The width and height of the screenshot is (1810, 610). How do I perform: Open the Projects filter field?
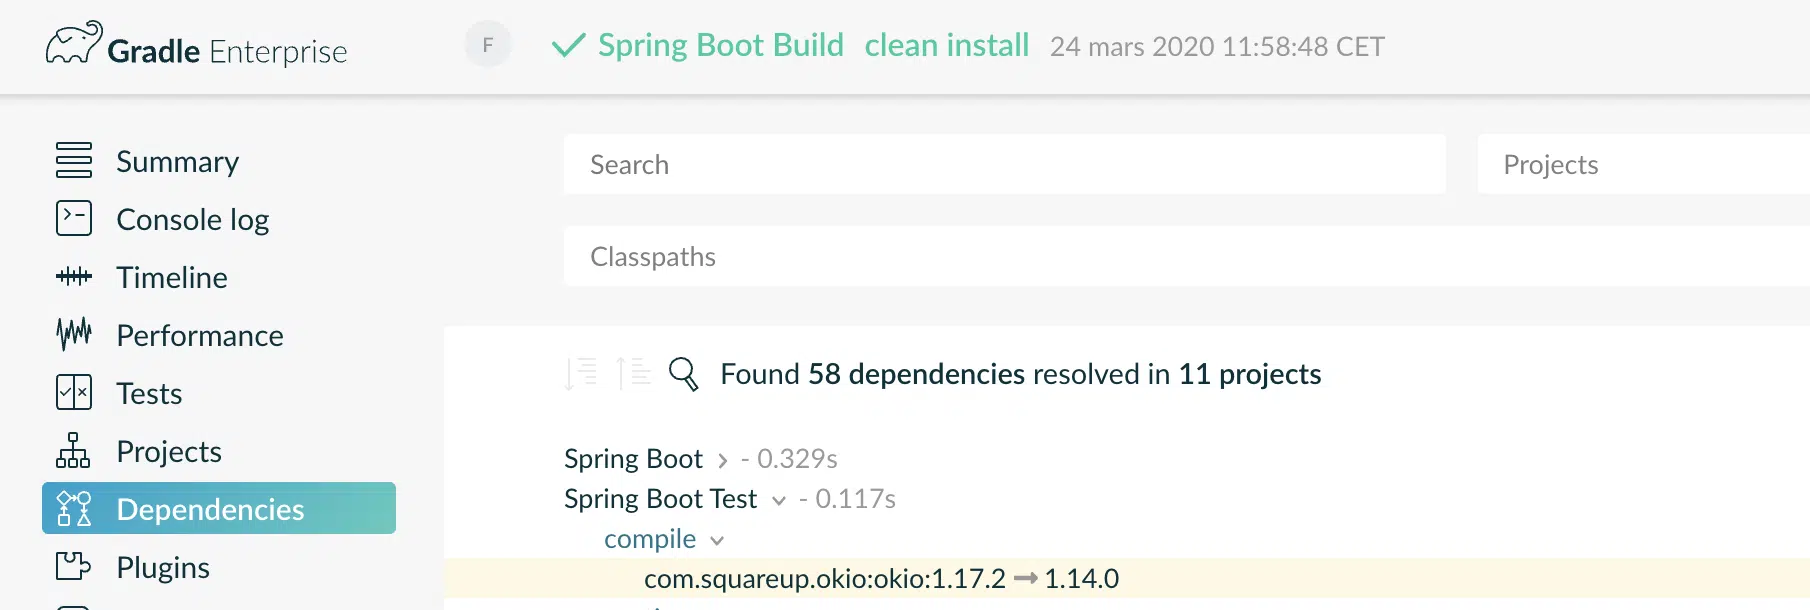point(1644,164)
